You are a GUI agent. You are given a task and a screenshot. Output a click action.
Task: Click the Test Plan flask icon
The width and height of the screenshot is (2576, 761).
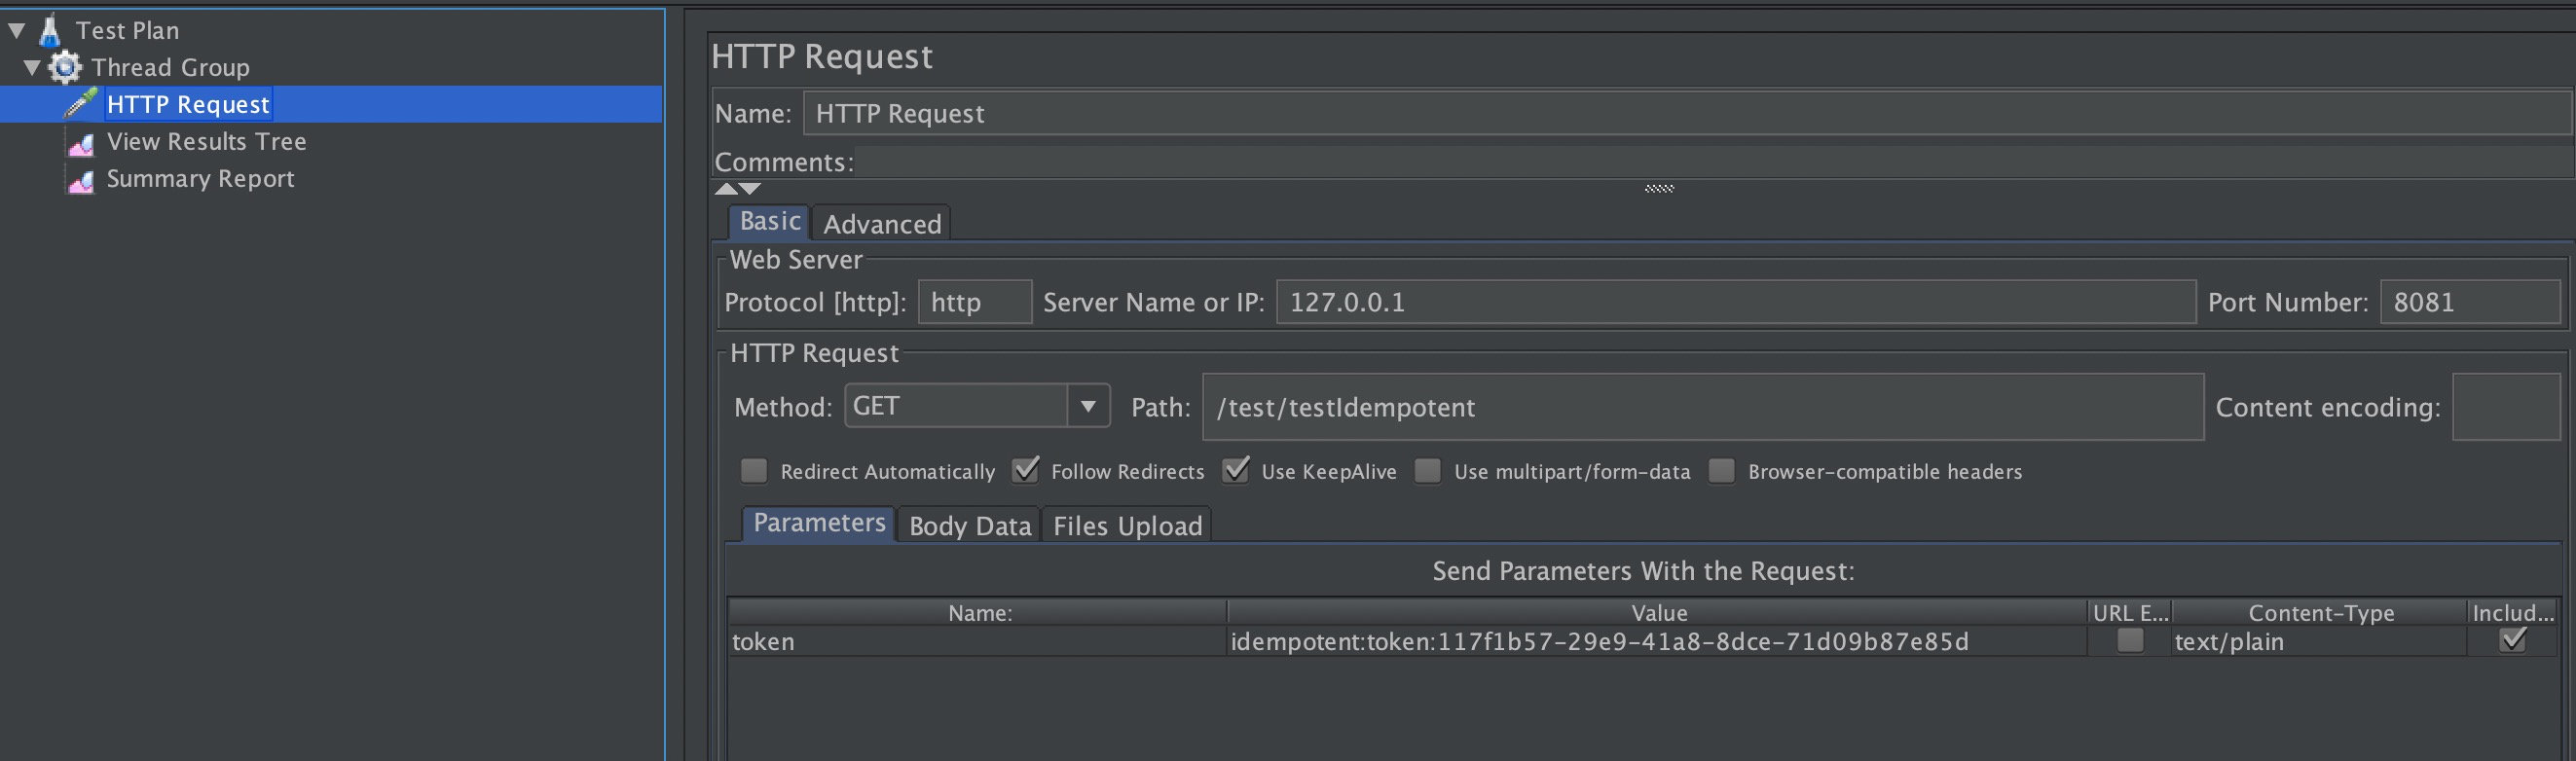(49, 31)
